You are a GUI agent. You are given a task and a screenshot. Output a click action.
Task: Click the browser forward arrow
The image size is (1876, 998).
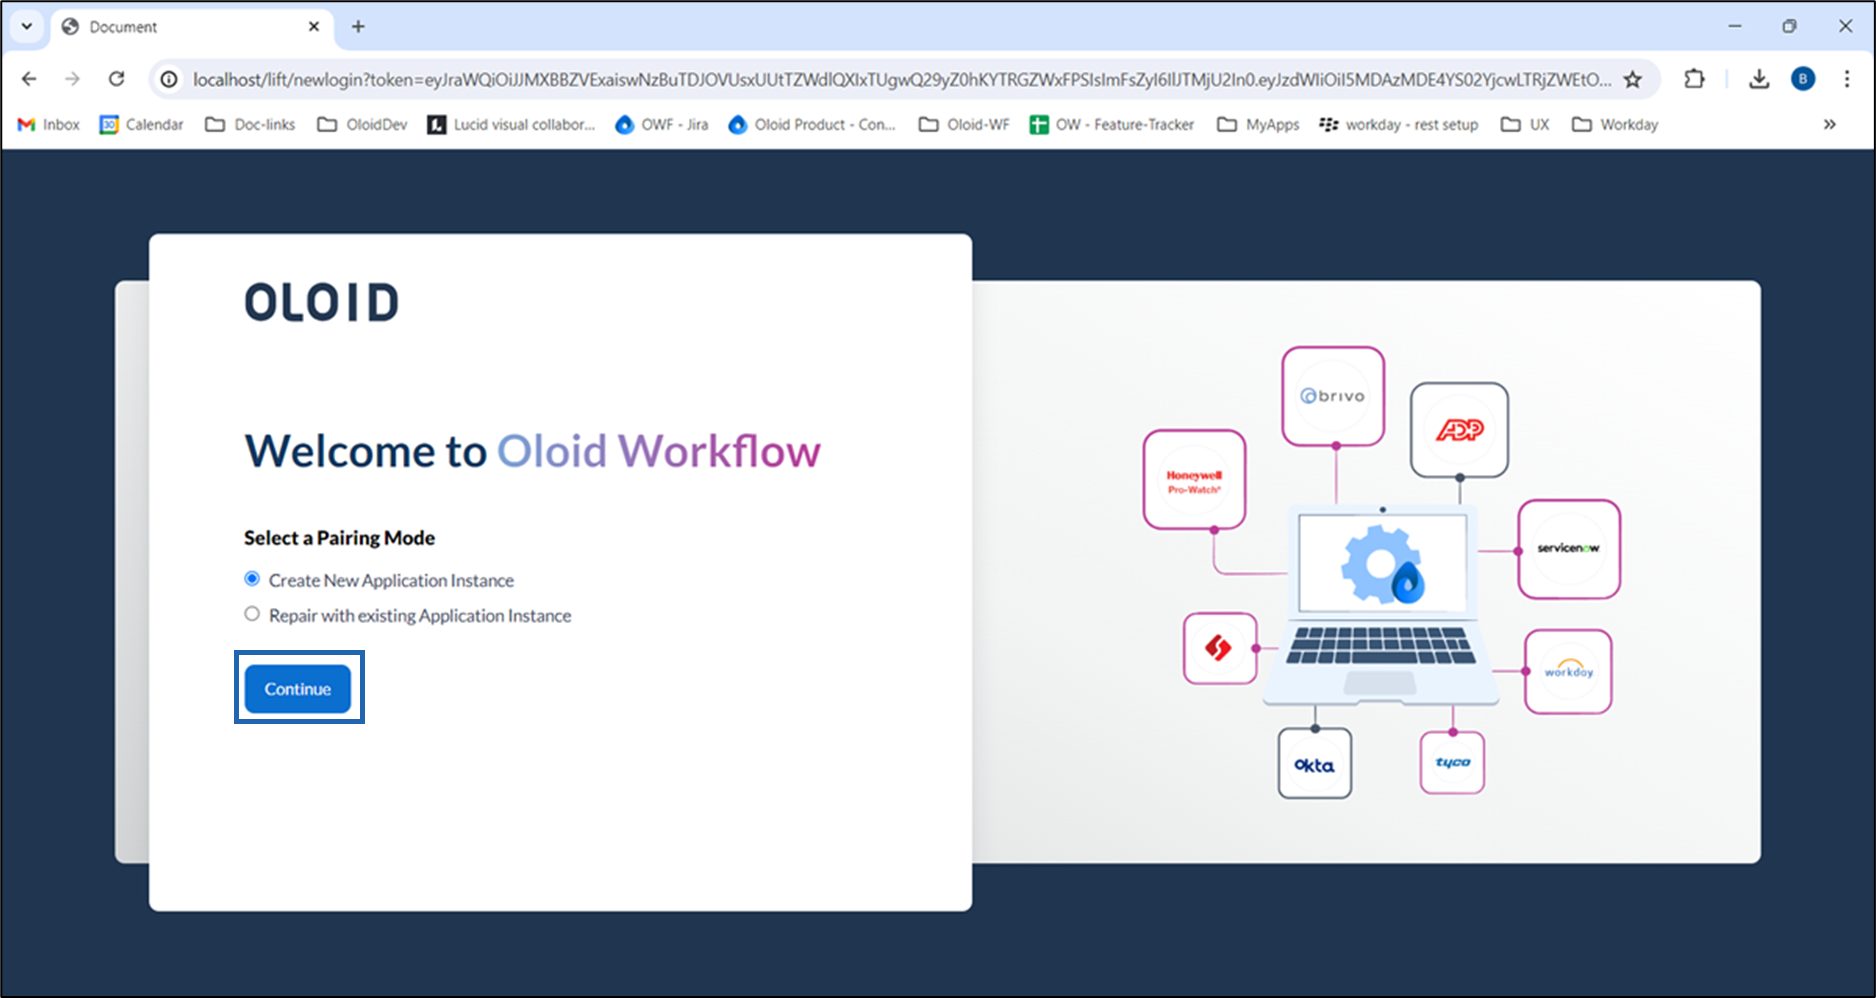click(72, 79)
